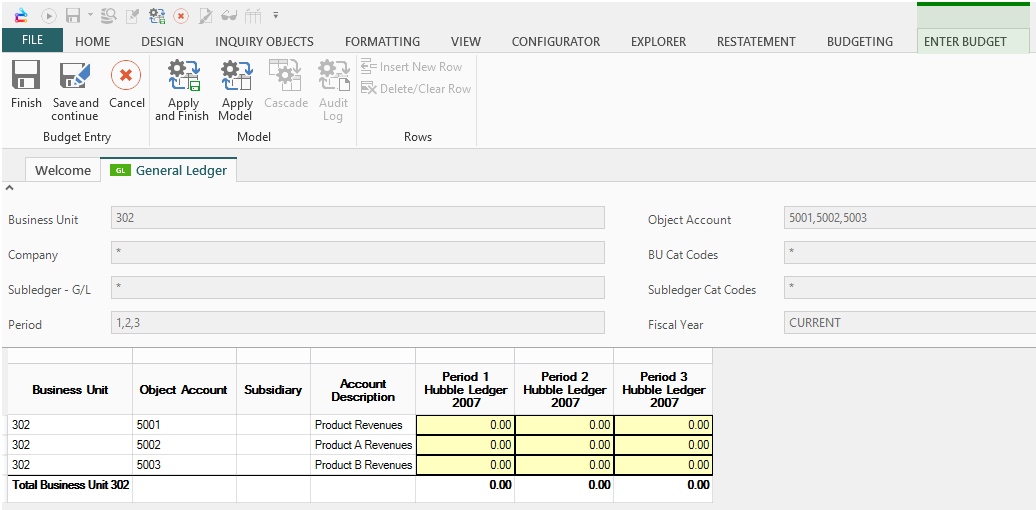
Task: Click the glasses icon in the title bar
Action: tap(229, 16)
